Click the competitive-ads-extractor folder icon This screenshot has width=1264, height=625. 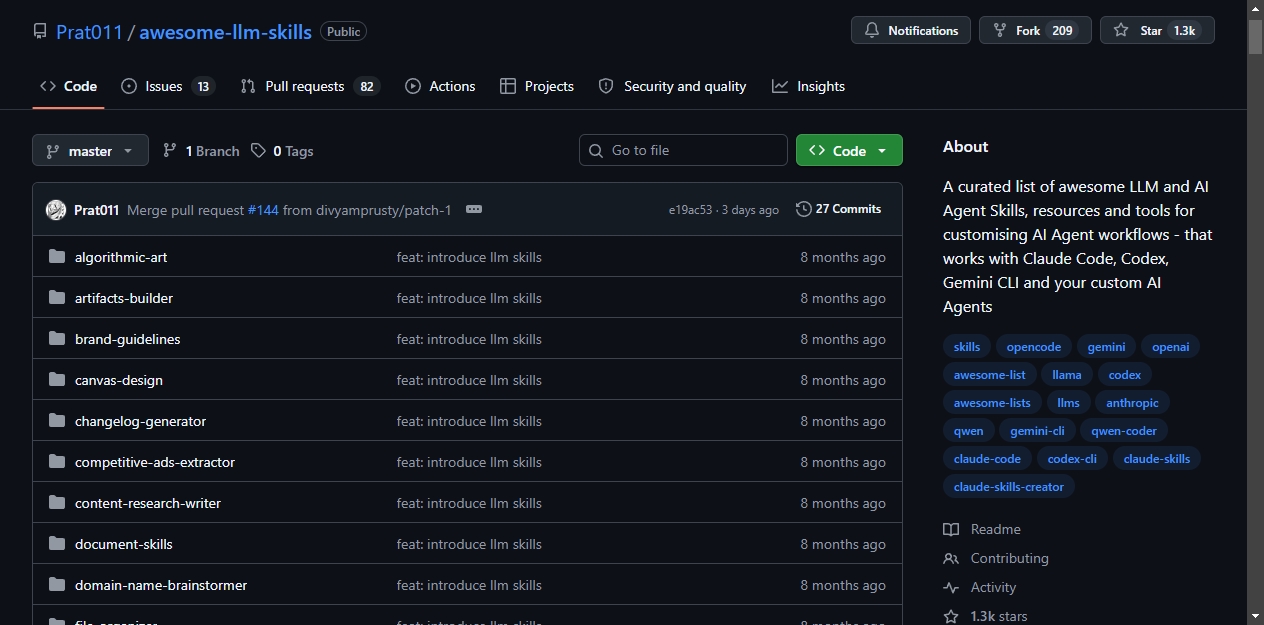57,462
